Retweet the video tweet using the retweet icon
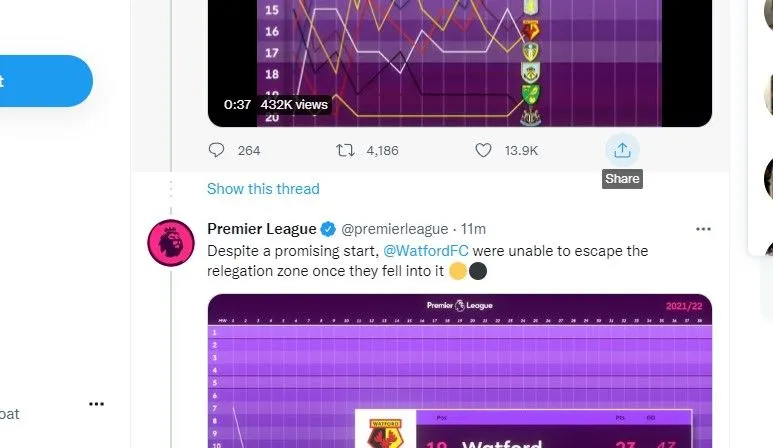The image size is (773, 448). (x=345, y=150)
